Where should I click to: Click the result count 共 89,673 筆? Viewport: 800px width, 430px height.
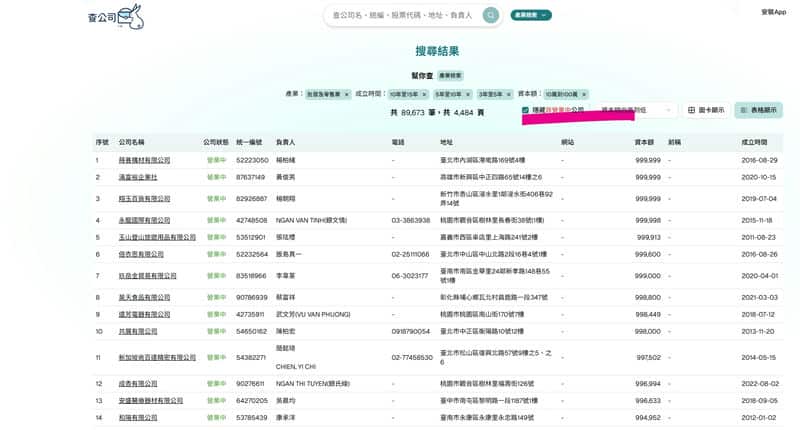click(x=413, y=112)
